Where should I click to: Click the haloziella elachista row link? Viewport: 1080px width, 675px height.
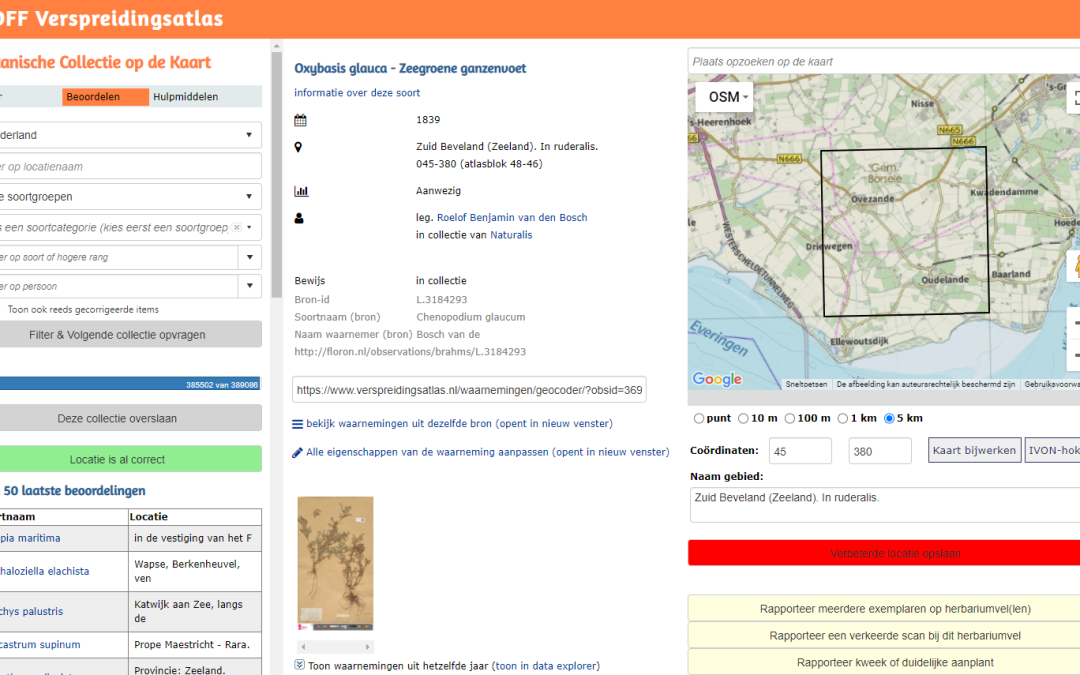[44, 571]
